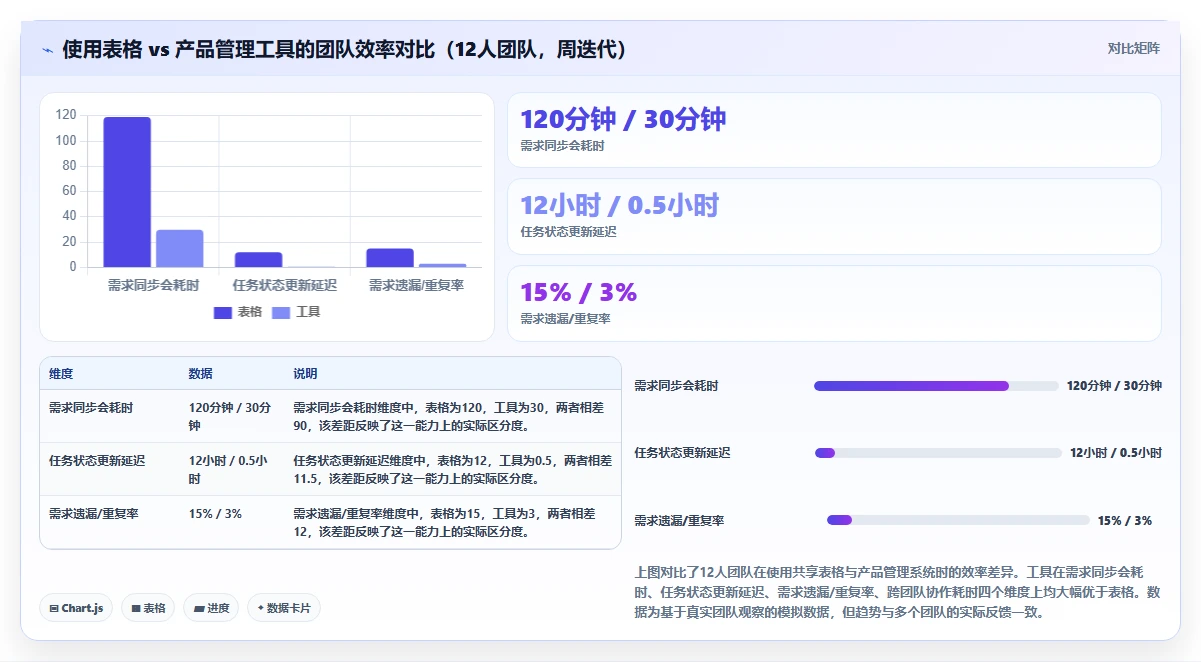Open the 15% / 3% data card
The height and width of the screenshot is (662, 1201).
834,303
